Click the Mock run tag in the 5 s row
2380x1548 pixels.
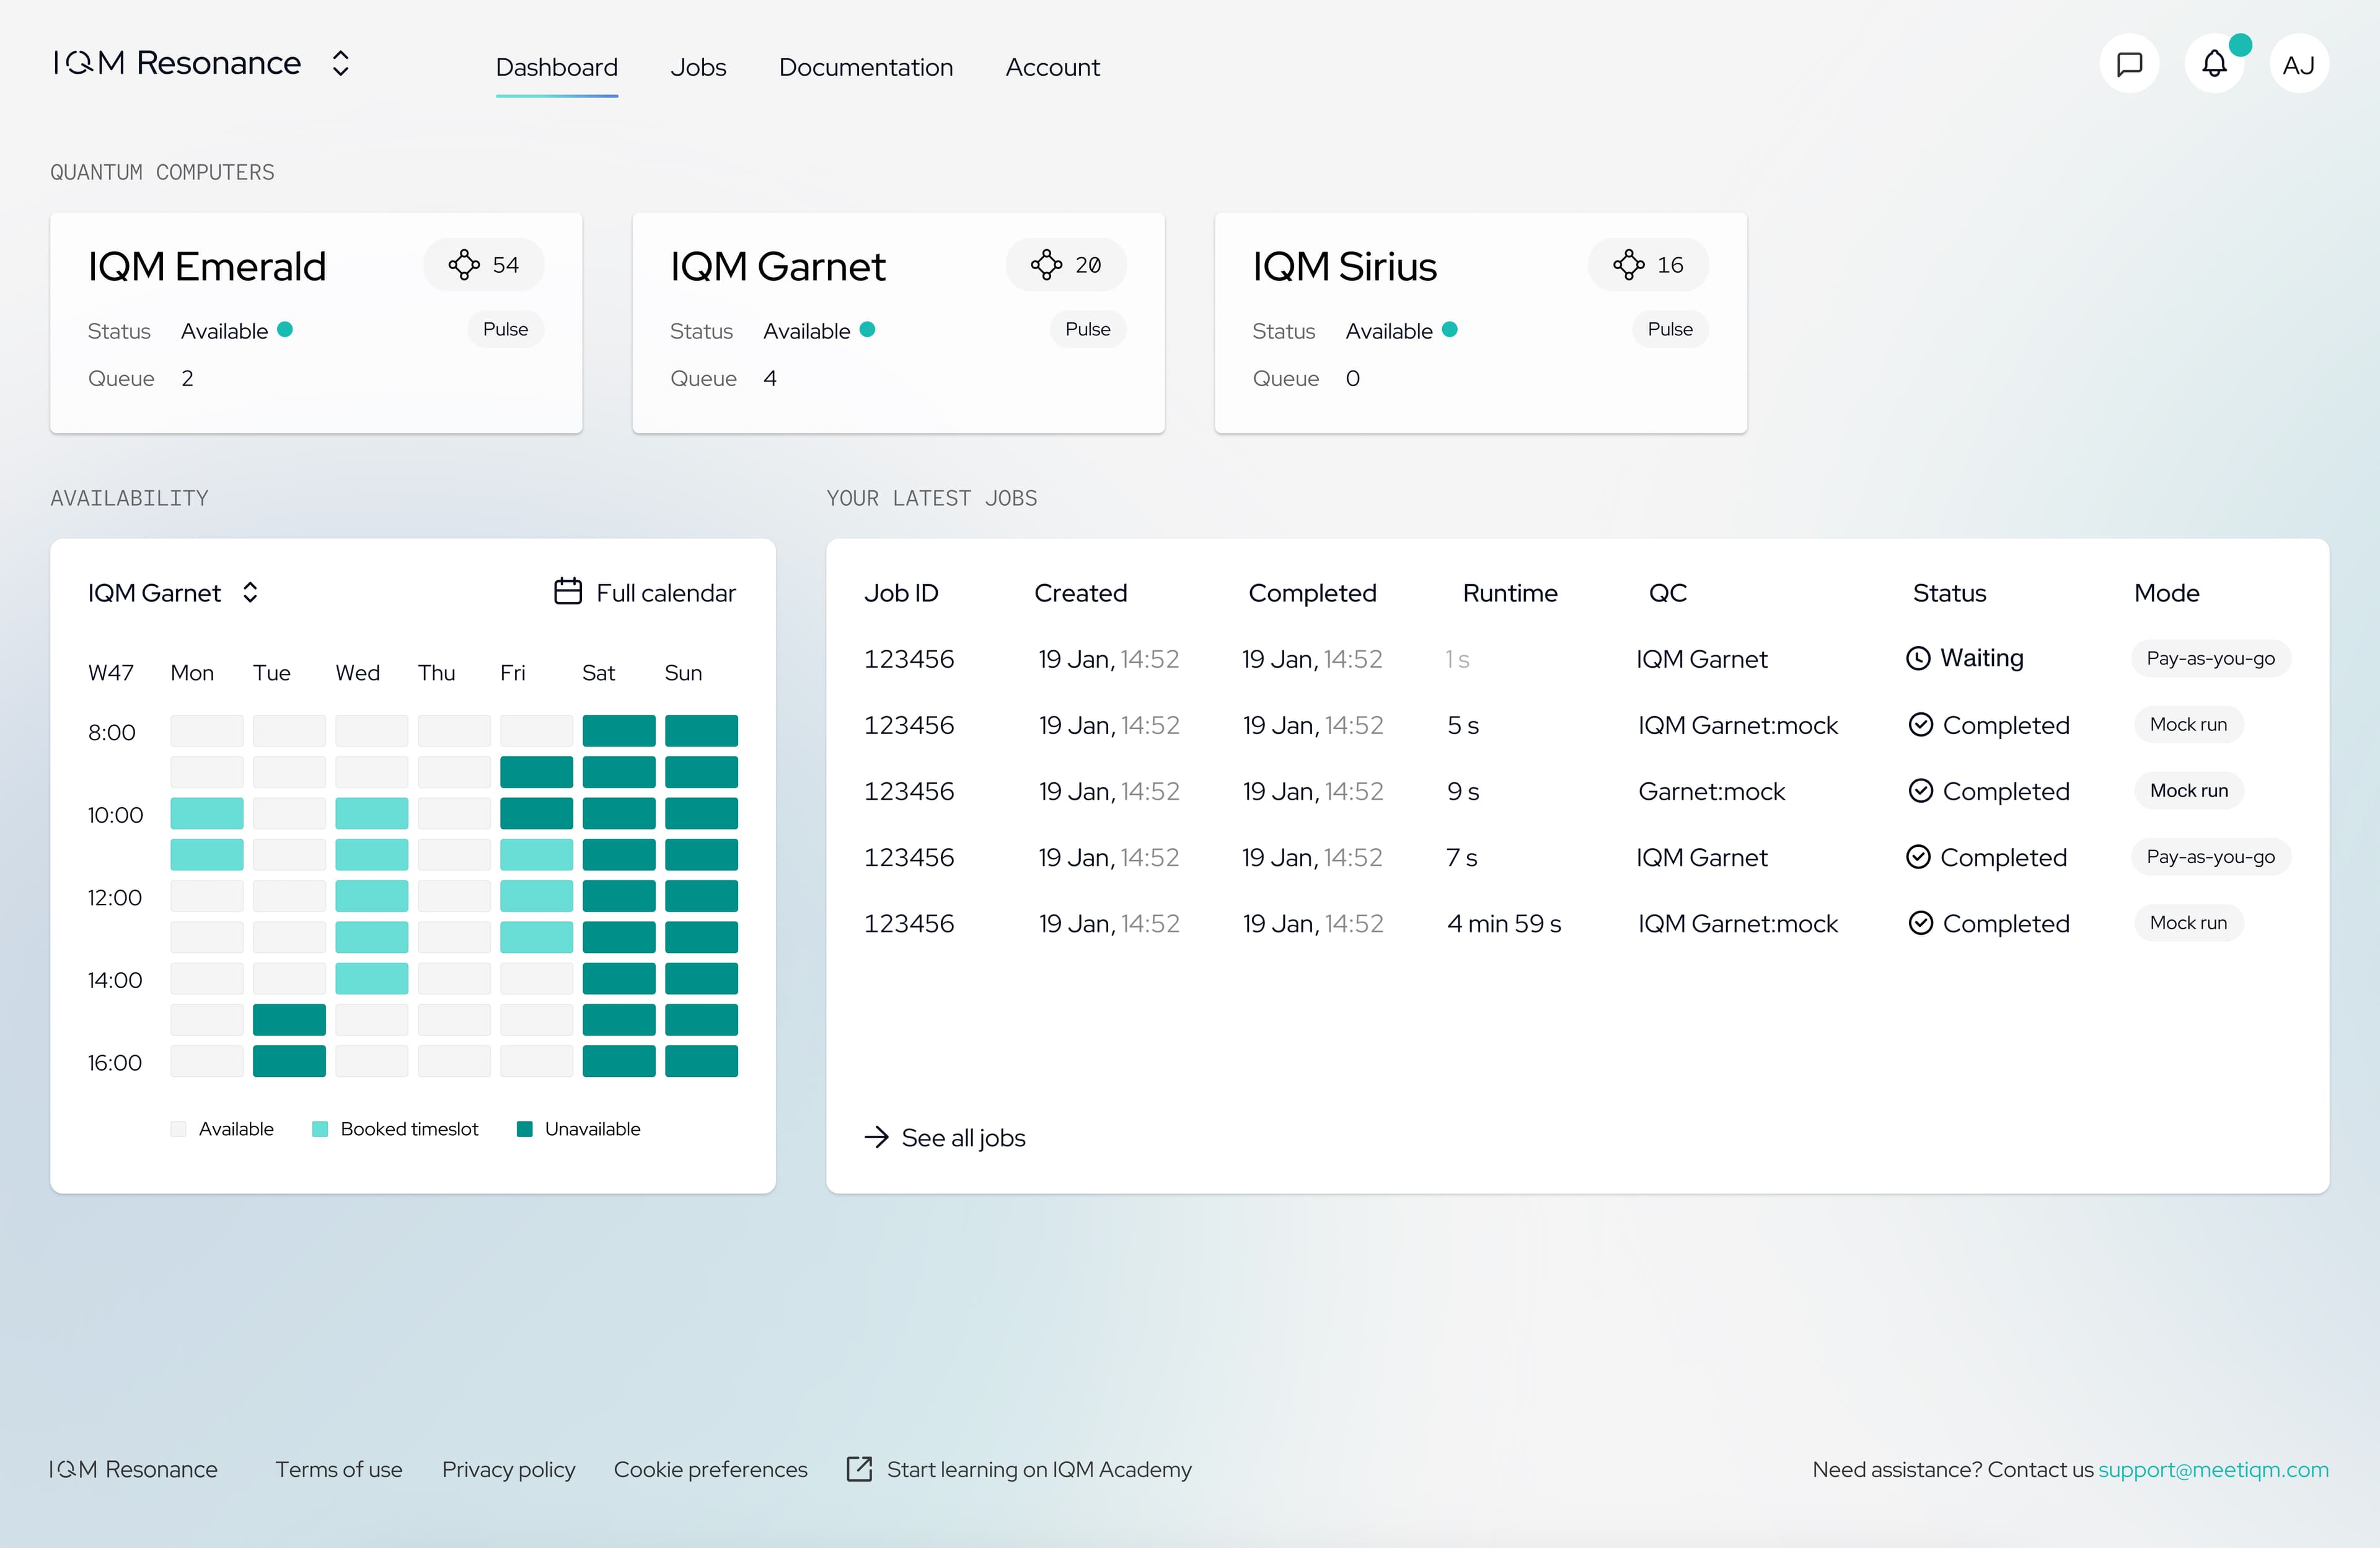(2188, 724)
